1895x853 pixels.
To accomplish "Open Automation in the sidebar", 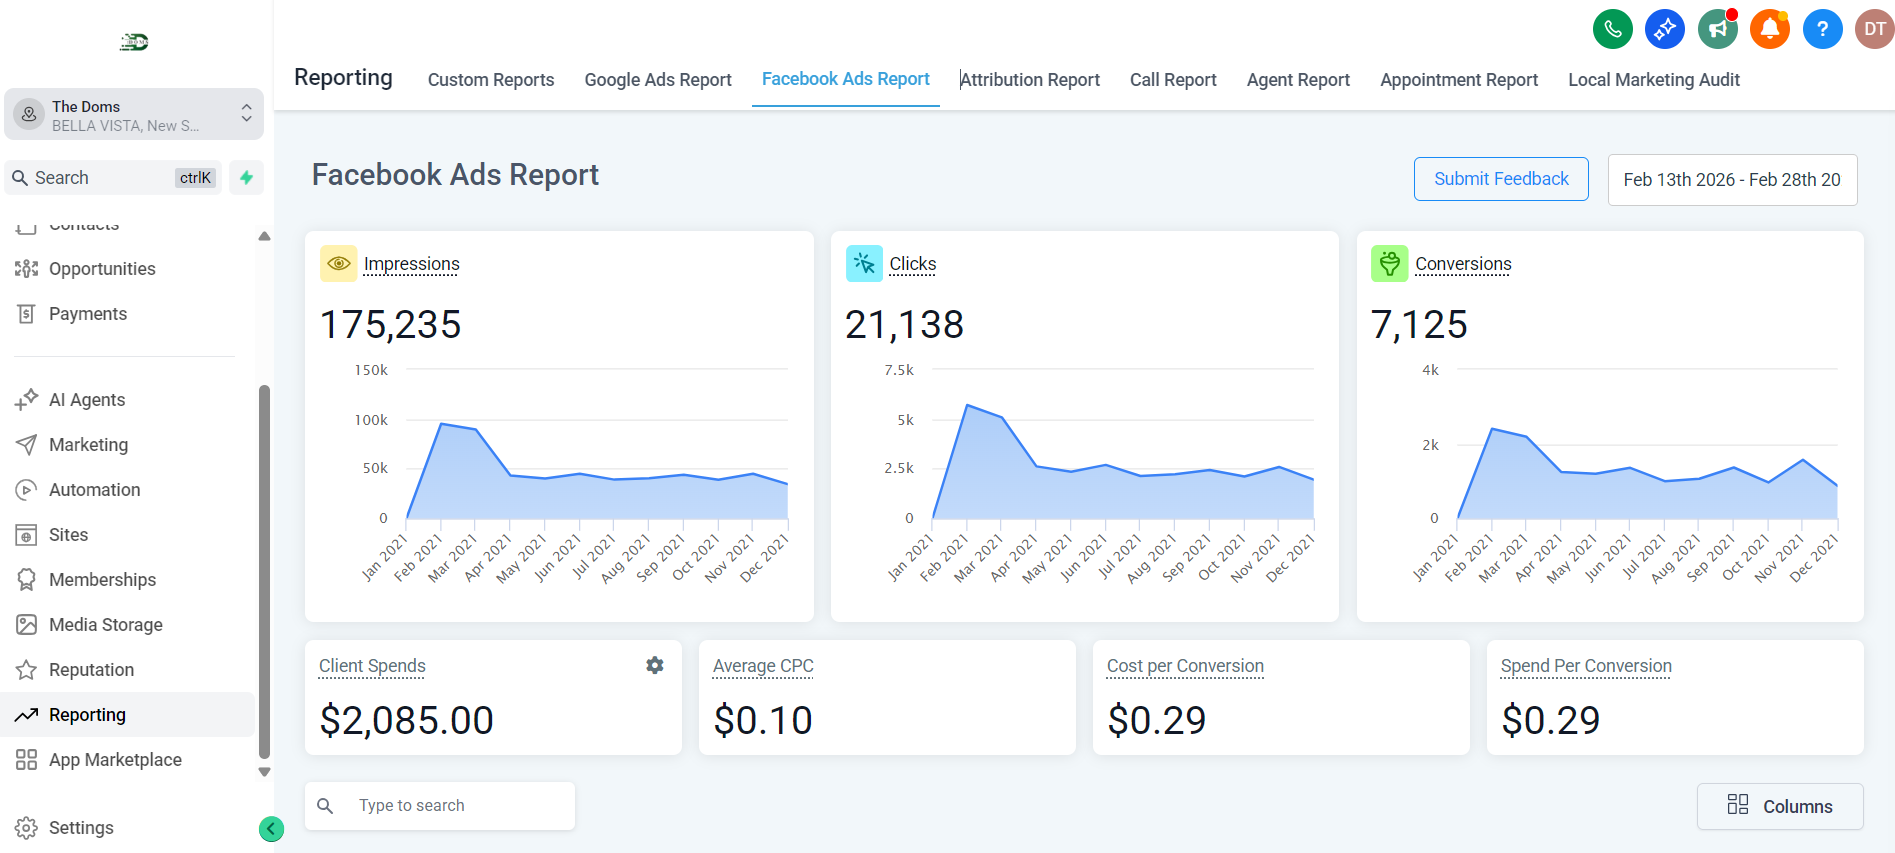I will click(x=94, y=490).
